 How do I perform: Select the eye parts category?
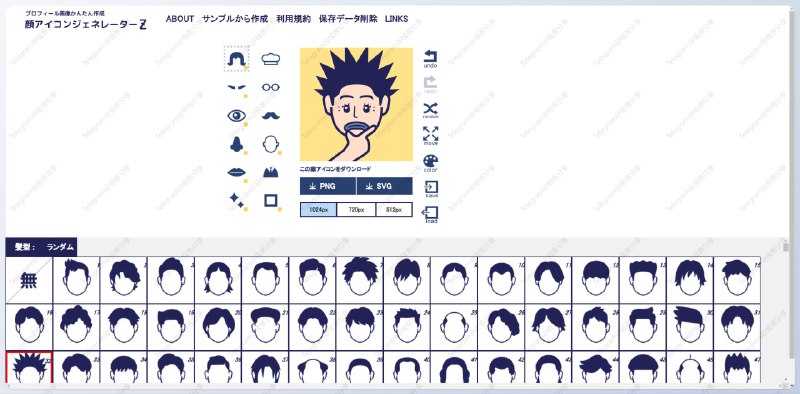point(236,116)
